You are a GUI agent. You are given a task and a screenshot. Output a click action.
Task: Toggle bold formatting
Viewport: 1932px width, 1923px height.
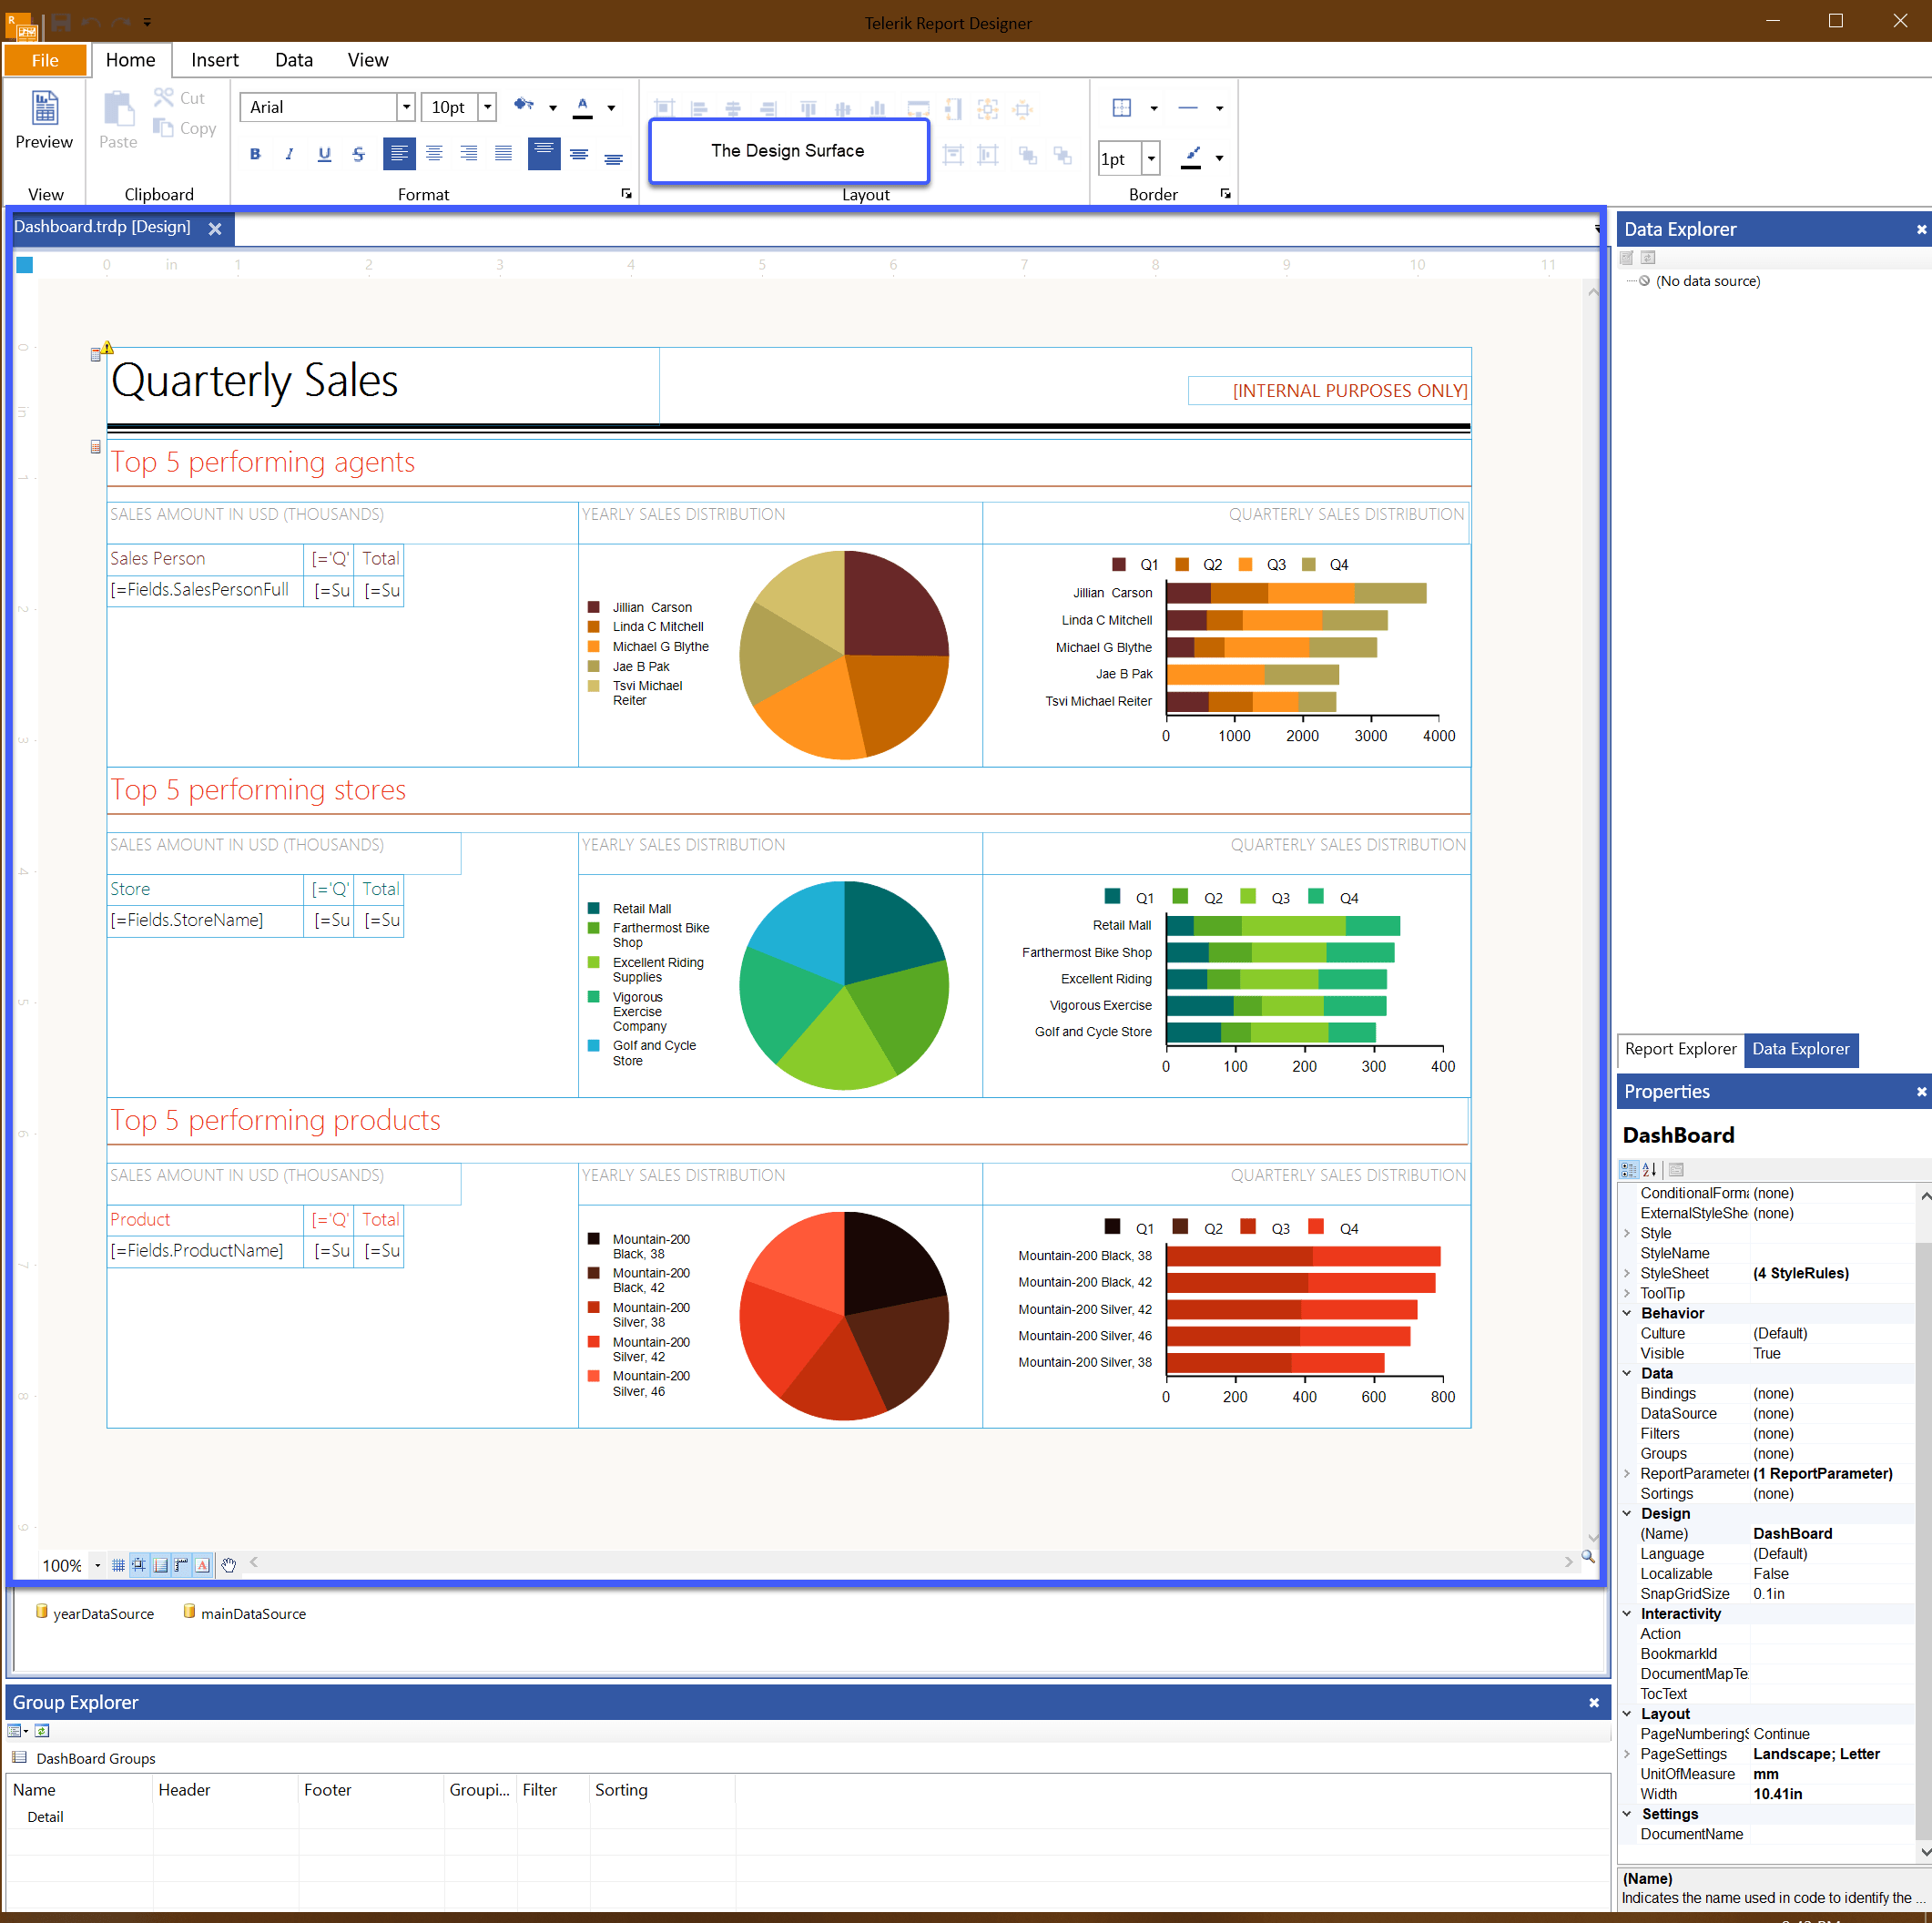(255, 154)
